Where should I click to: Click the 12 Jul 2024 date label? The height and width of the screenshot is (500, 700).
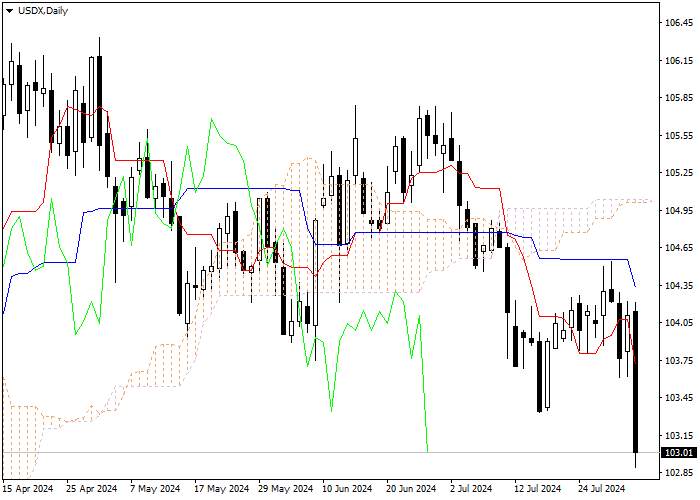[538, 489]
